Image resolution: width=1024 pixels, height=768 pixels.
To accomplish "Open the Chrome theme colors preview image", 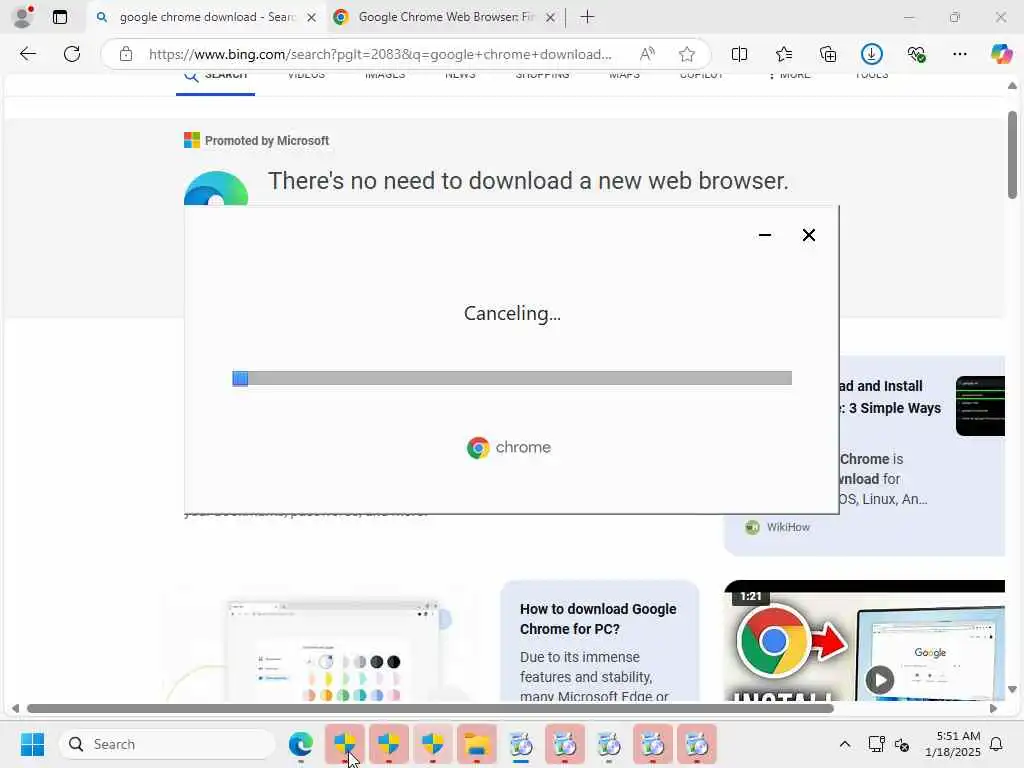I will [333, 650].
